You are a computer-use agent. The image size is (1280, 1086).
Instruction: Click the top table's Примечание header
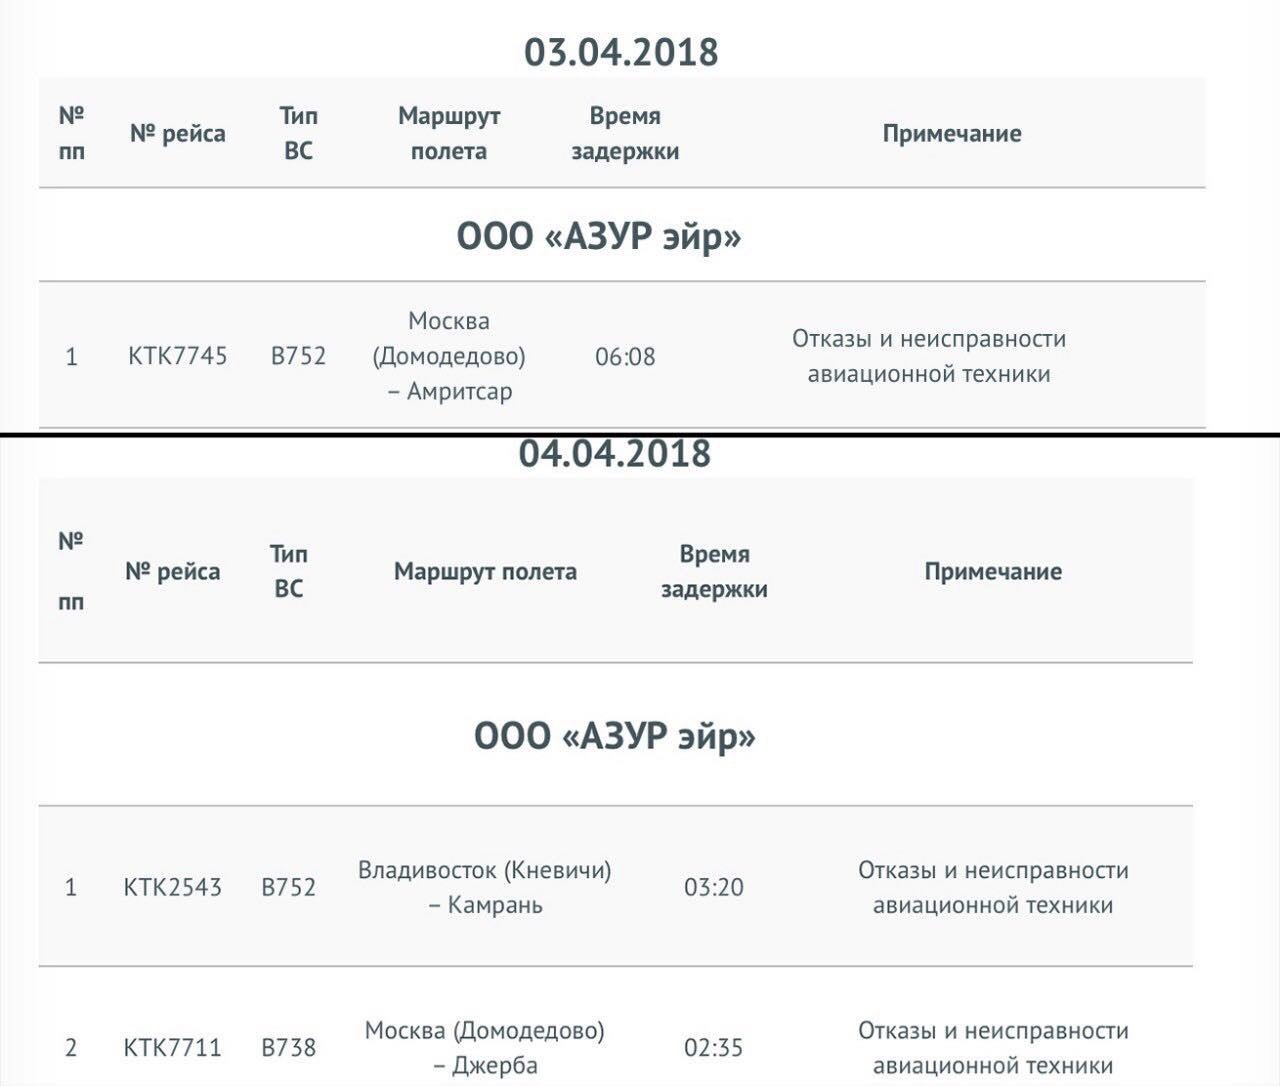(952, 133)
